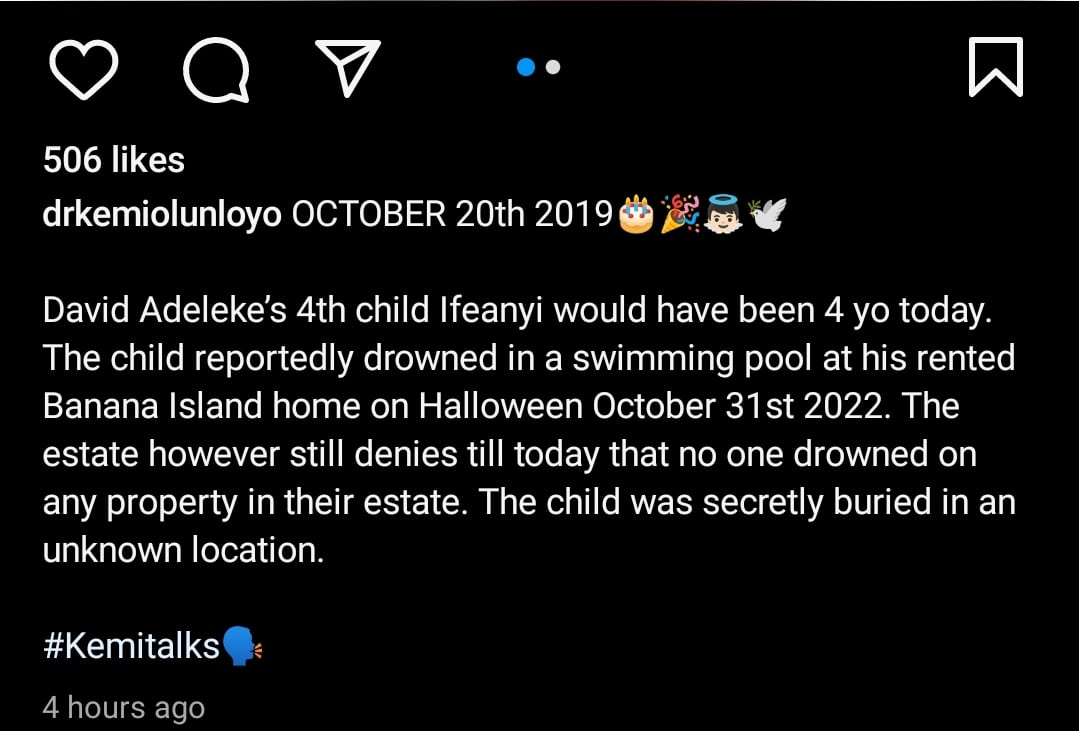The image size is (1079, 731).
Task: Like the post with the heart icon
Action: (x=83, y=68)
